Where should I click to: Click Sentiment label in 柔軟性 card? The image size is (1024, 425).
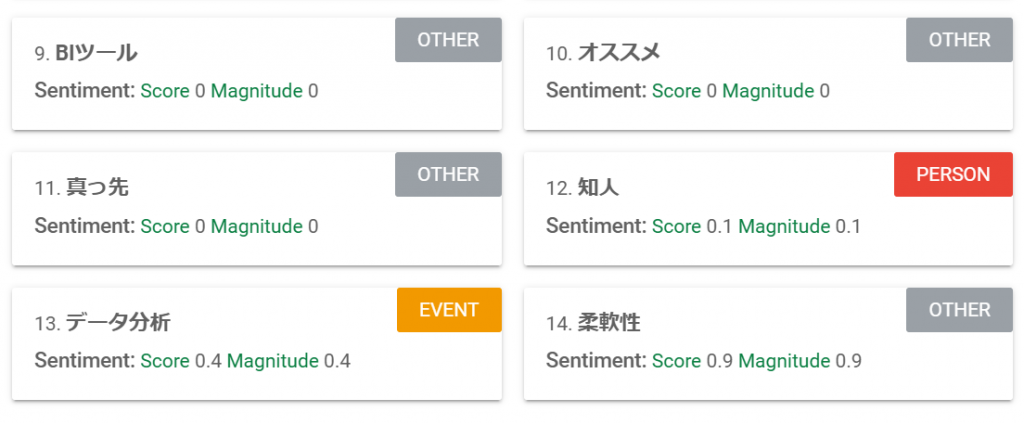[x=596, y=360]
